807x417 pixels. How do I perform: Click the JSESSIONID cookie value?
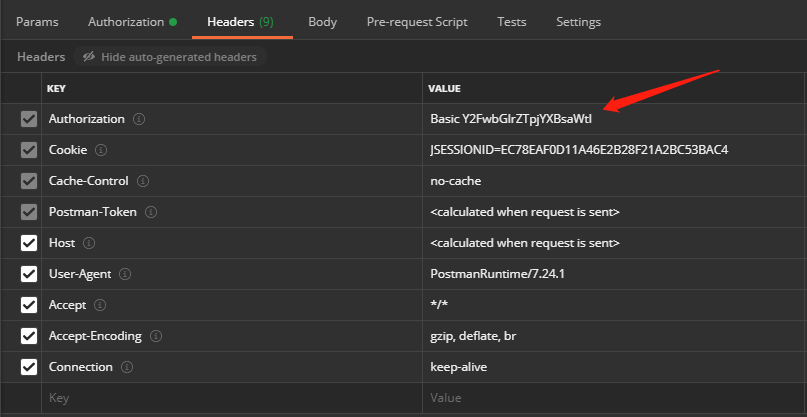tap(580, 150)
